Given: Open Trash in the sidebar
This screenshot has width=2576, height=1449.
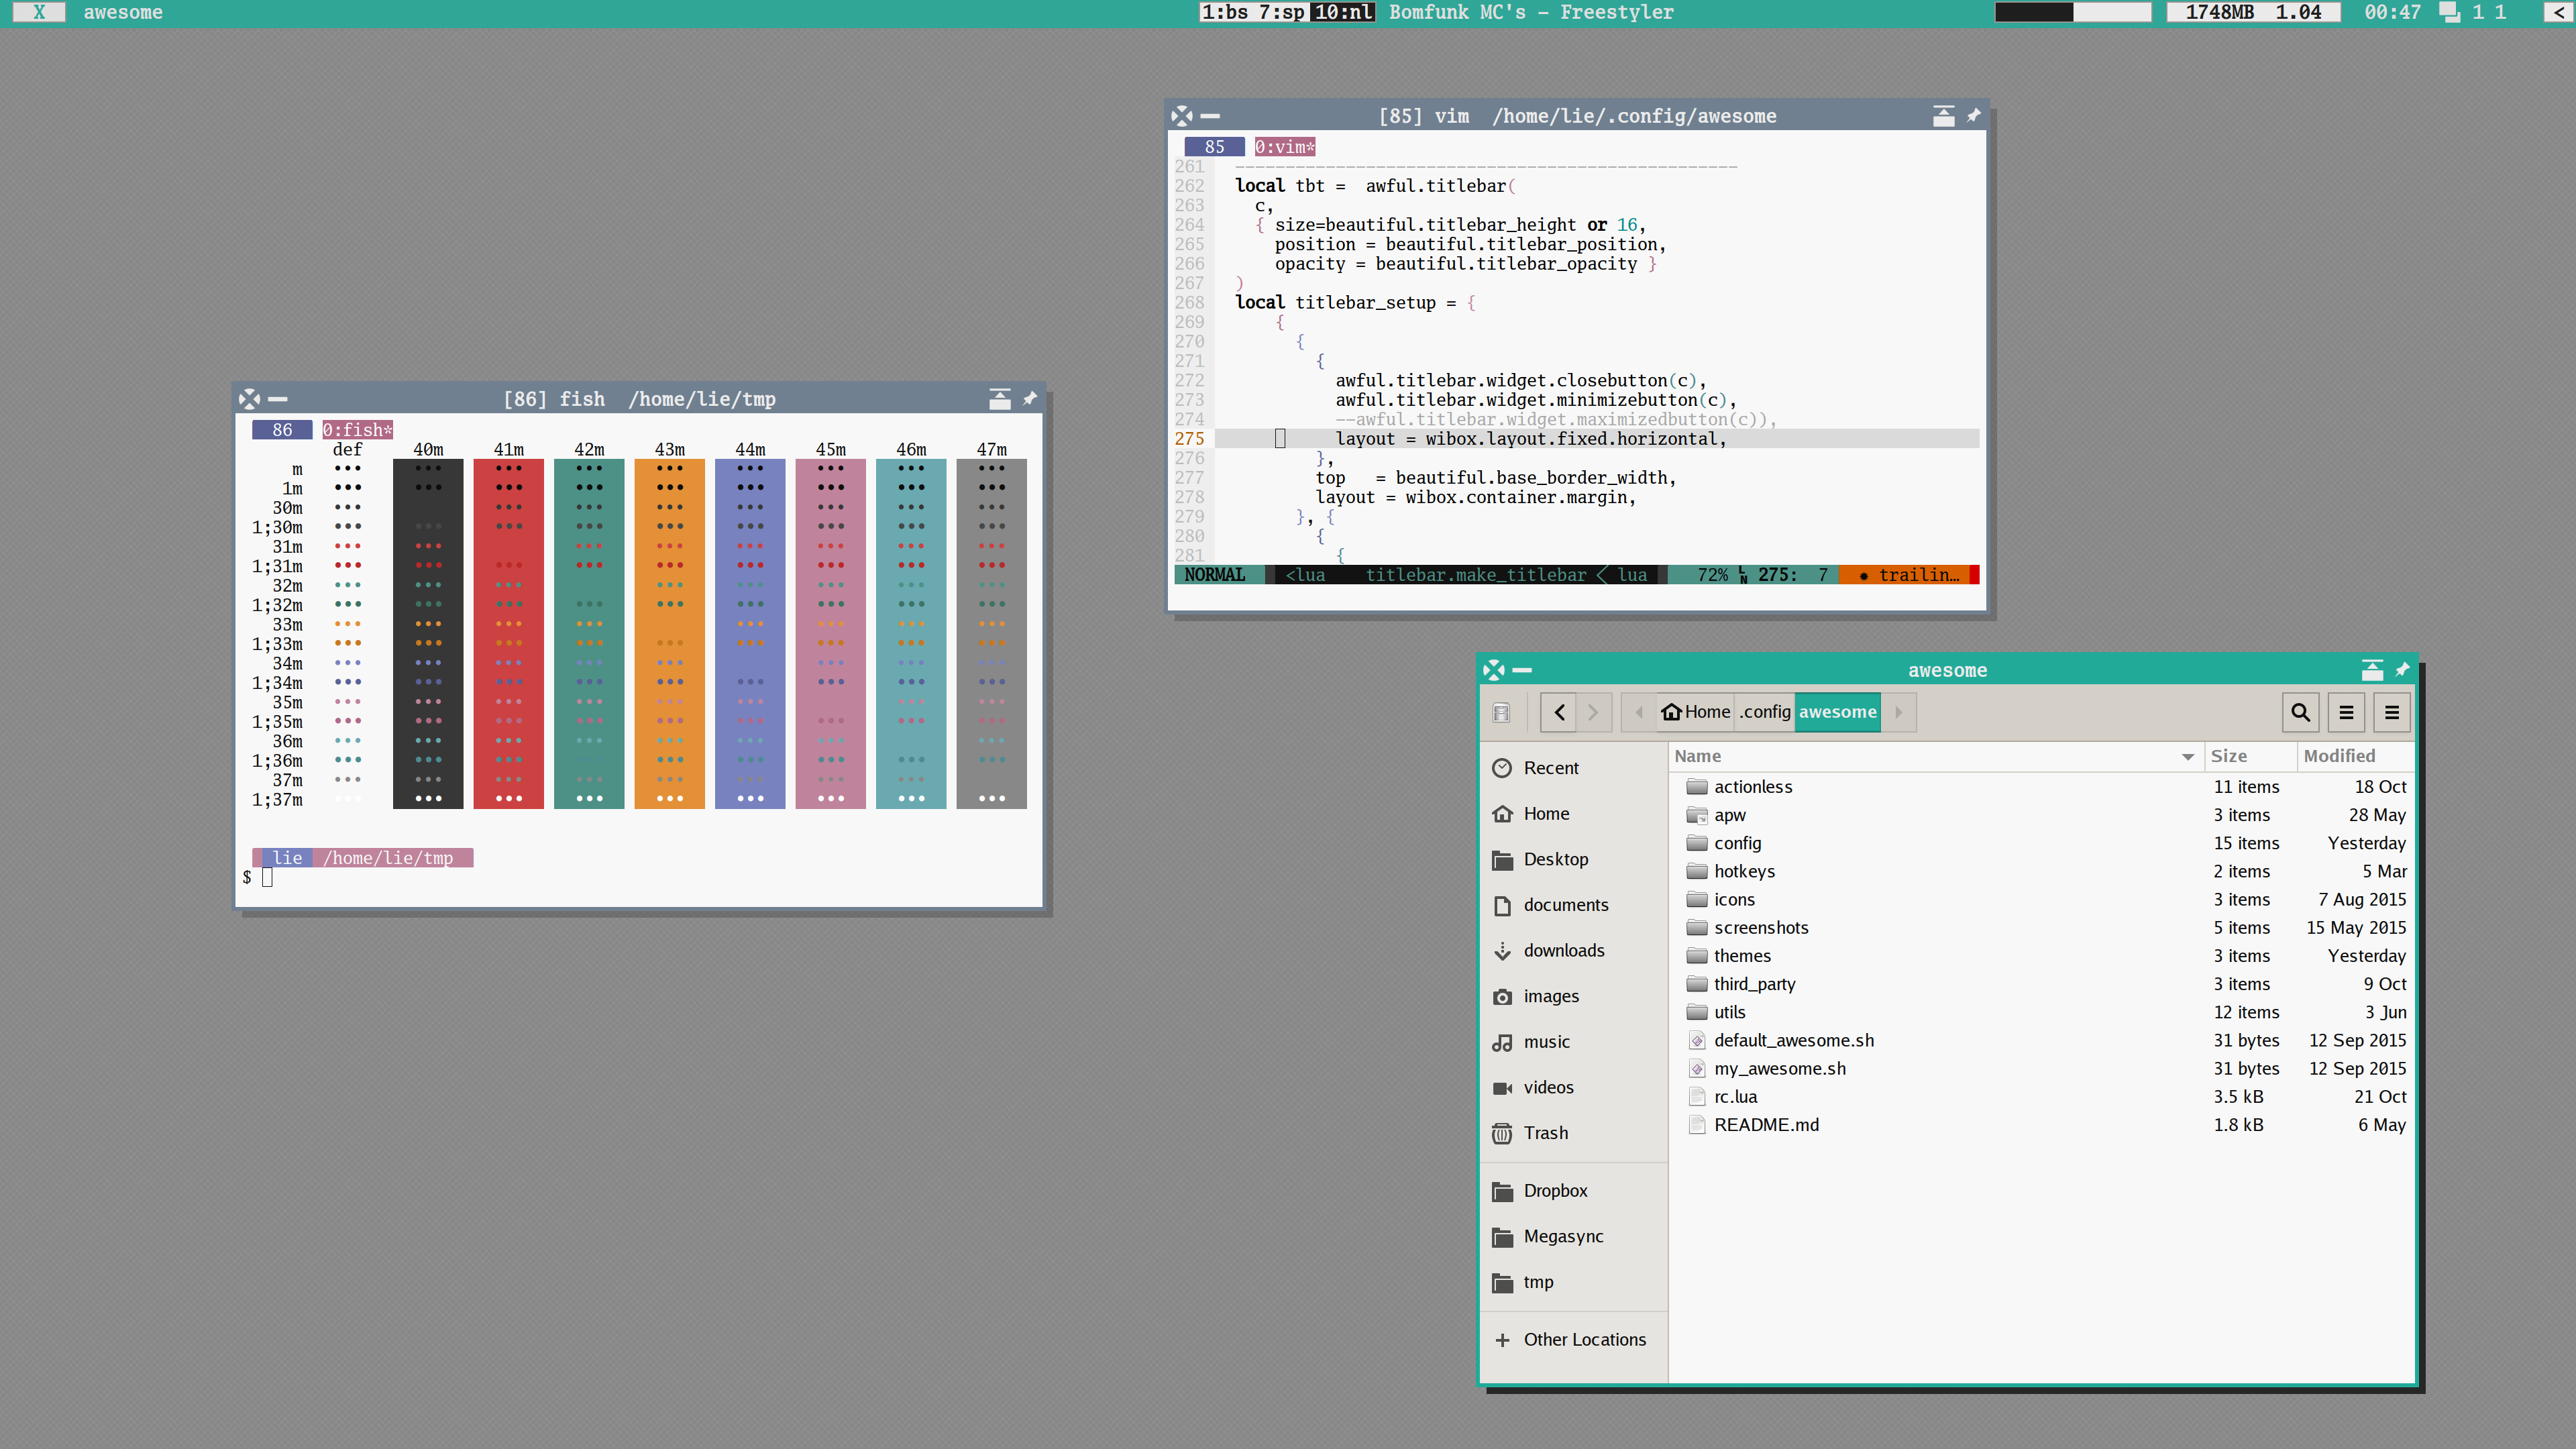Looking at the screenshot, I should tap(1545, 1133).
